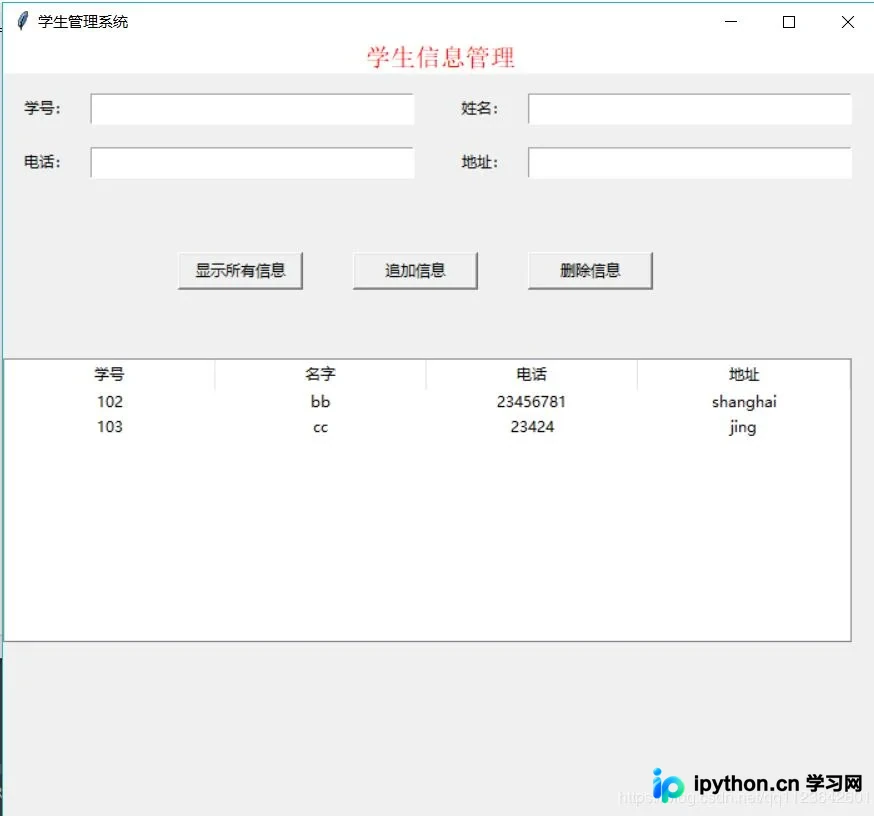
Task: Click phone number 23424
Action: click(532, 427)
